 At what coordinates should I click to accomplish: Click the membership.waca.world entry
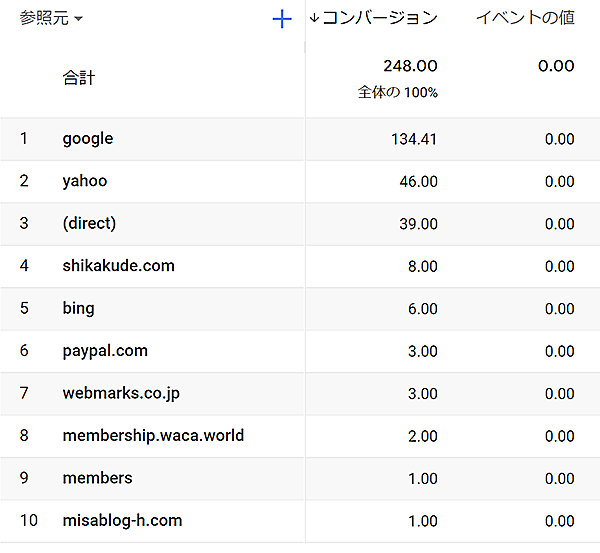click(x=153, y=436)
